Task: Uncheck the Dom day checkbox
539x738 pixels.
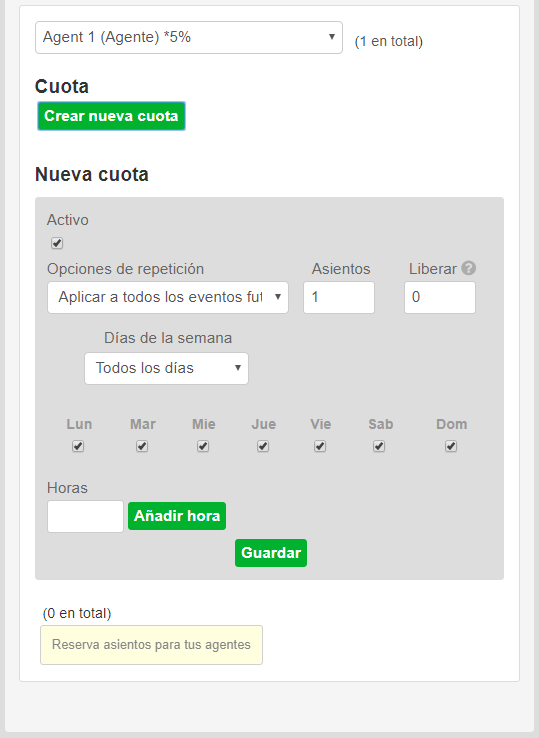Action: pyautogui.click(x=451, y=446)
